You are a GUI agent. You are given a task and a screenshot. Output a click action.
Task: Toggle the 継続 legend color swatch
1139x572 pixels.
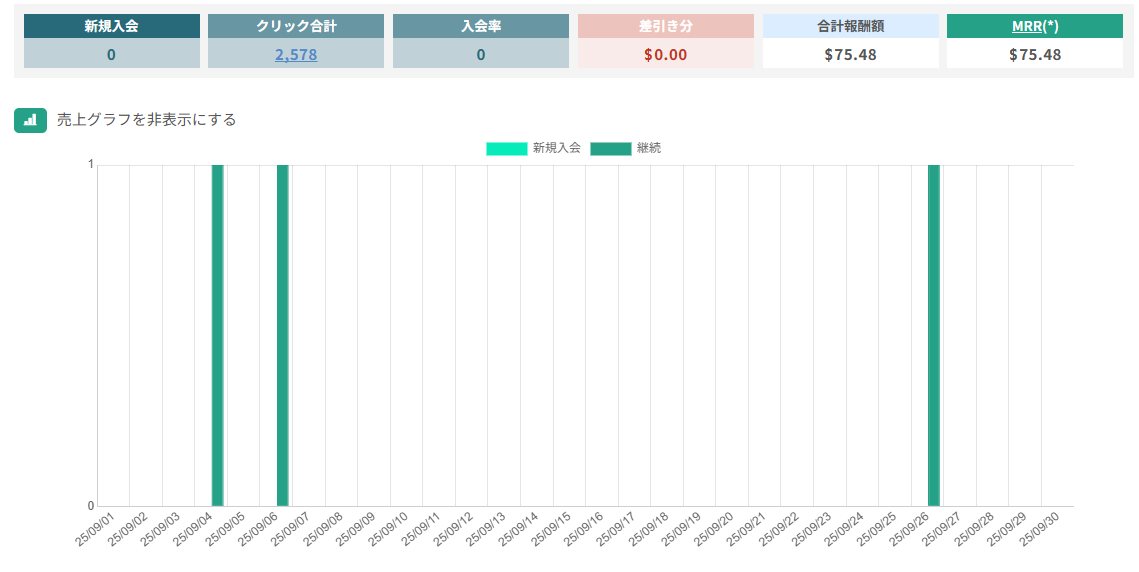tap(610, 148)
